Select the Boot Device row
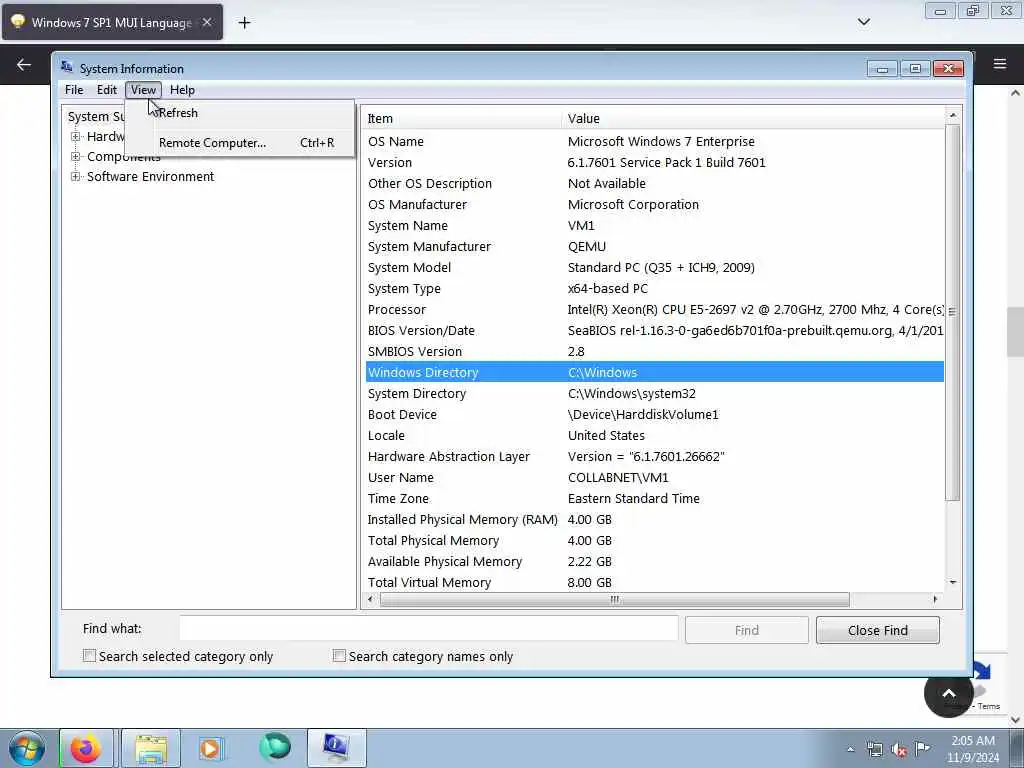Image resolution: width=1024 pixels, height=768 pixels. (x=654, y=415)
